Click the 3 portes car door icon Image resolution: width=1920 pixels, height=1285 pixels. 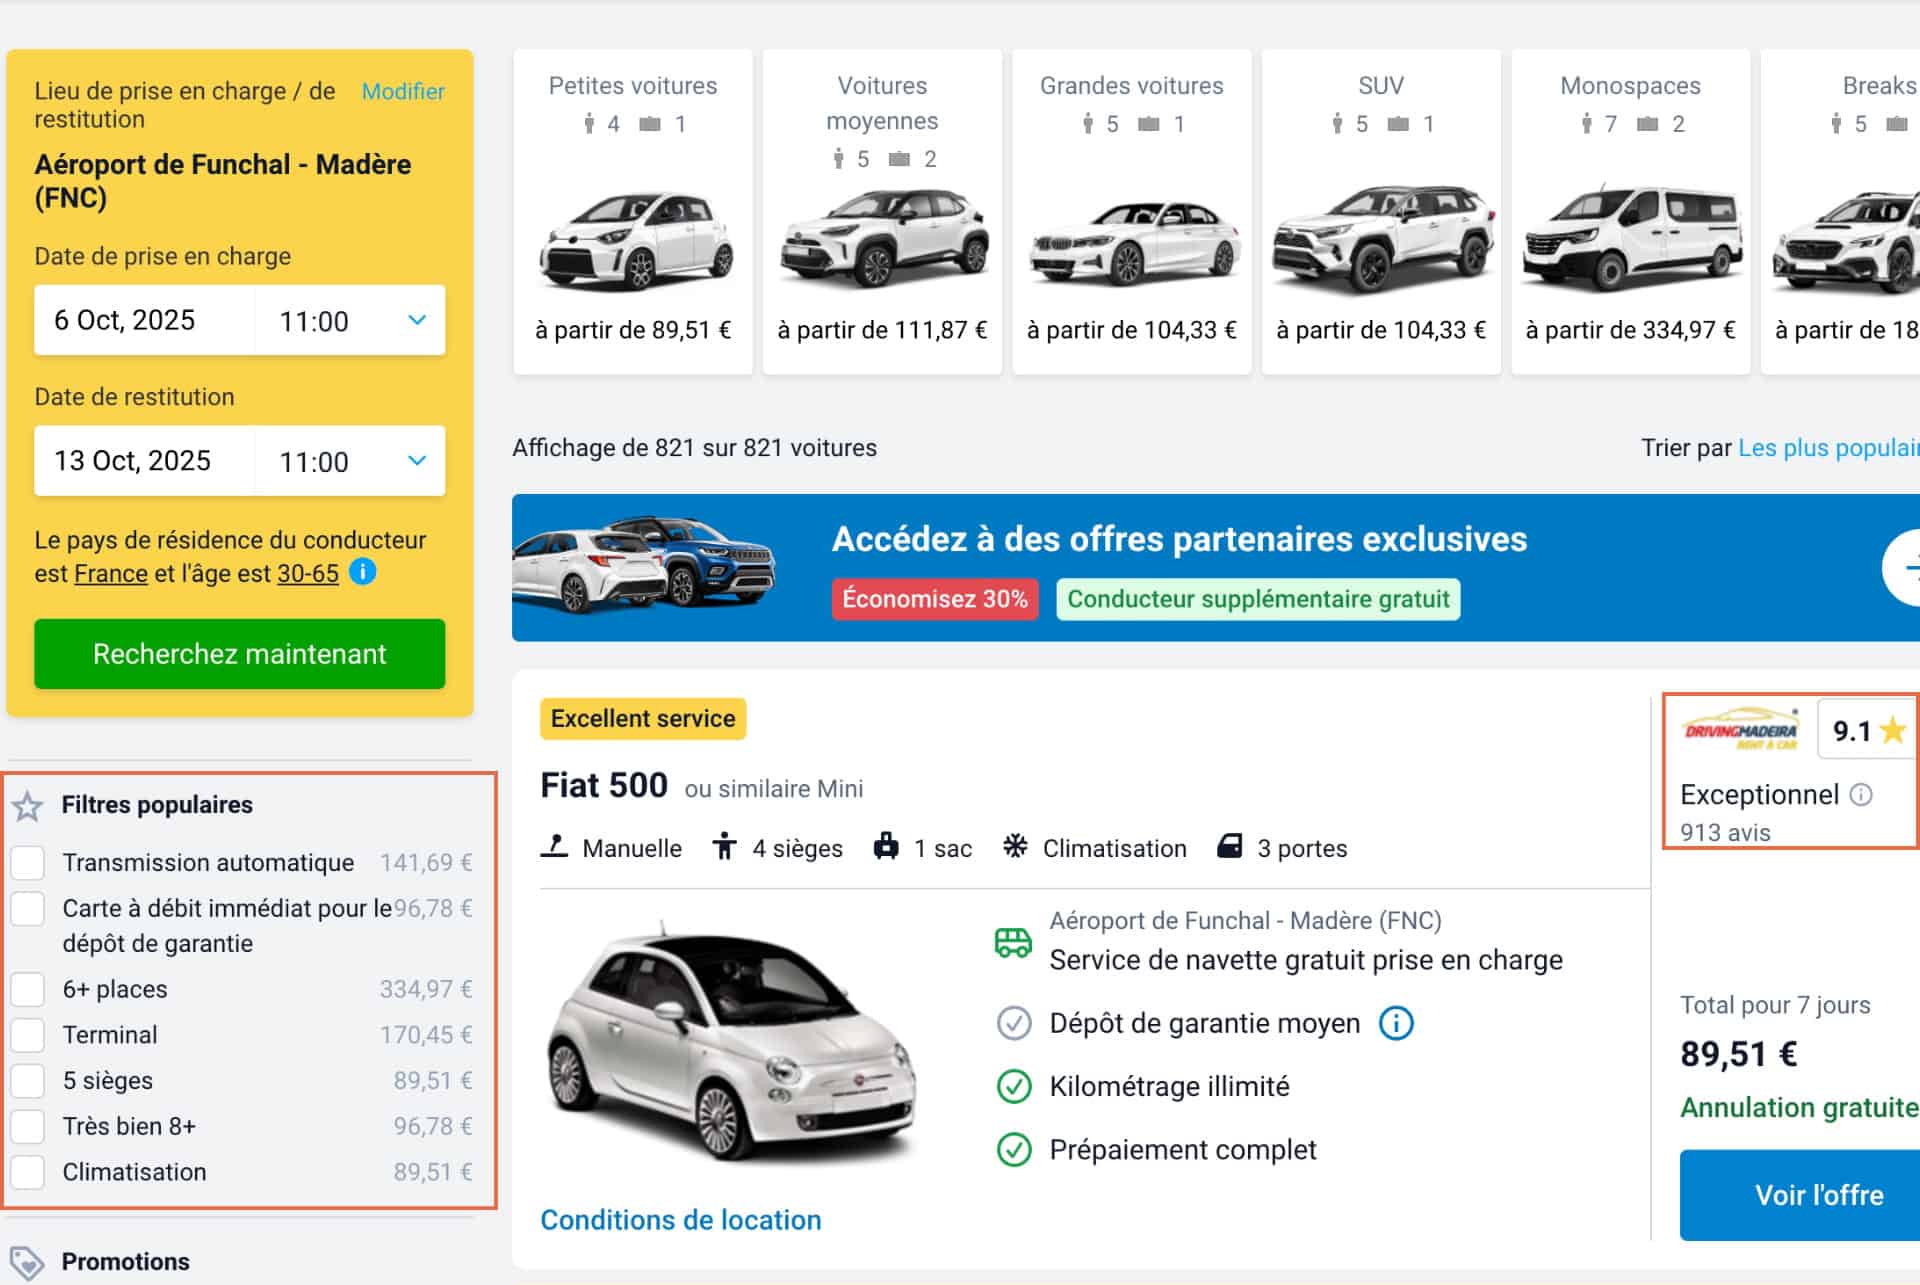[x=1229, y=846]
